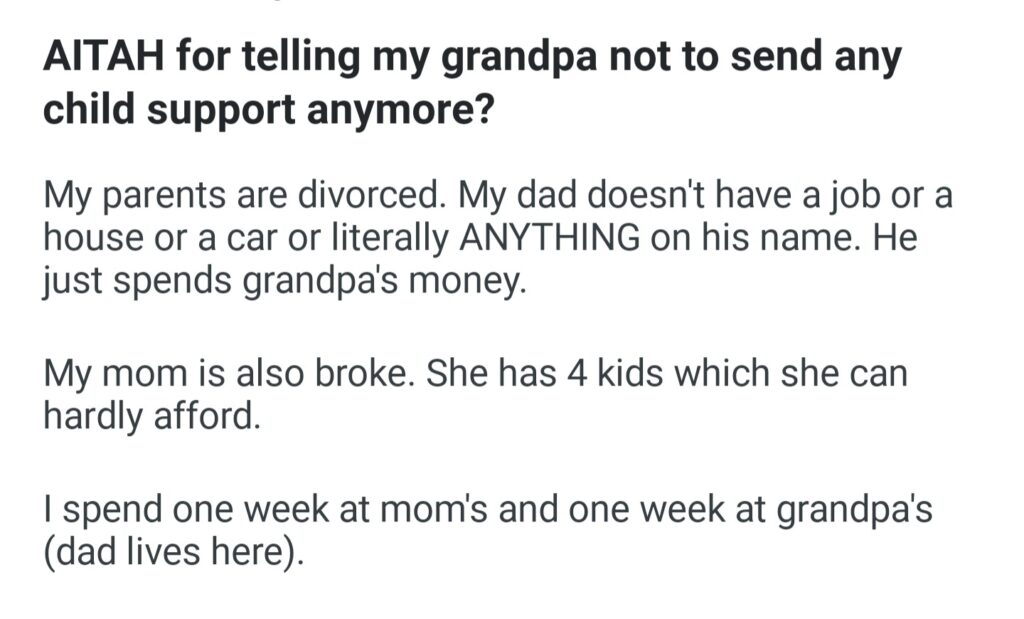The width and height of the screenshot is (1024, 619).
Task: Click the text "just spends grandpa's money."
Action: (x=284, y=285)
